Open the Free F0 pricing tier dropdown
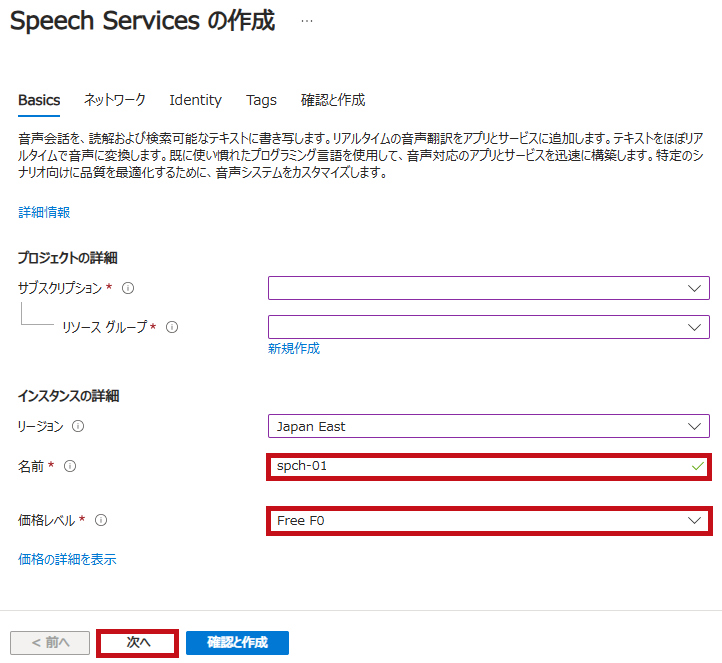 point(489,521)
